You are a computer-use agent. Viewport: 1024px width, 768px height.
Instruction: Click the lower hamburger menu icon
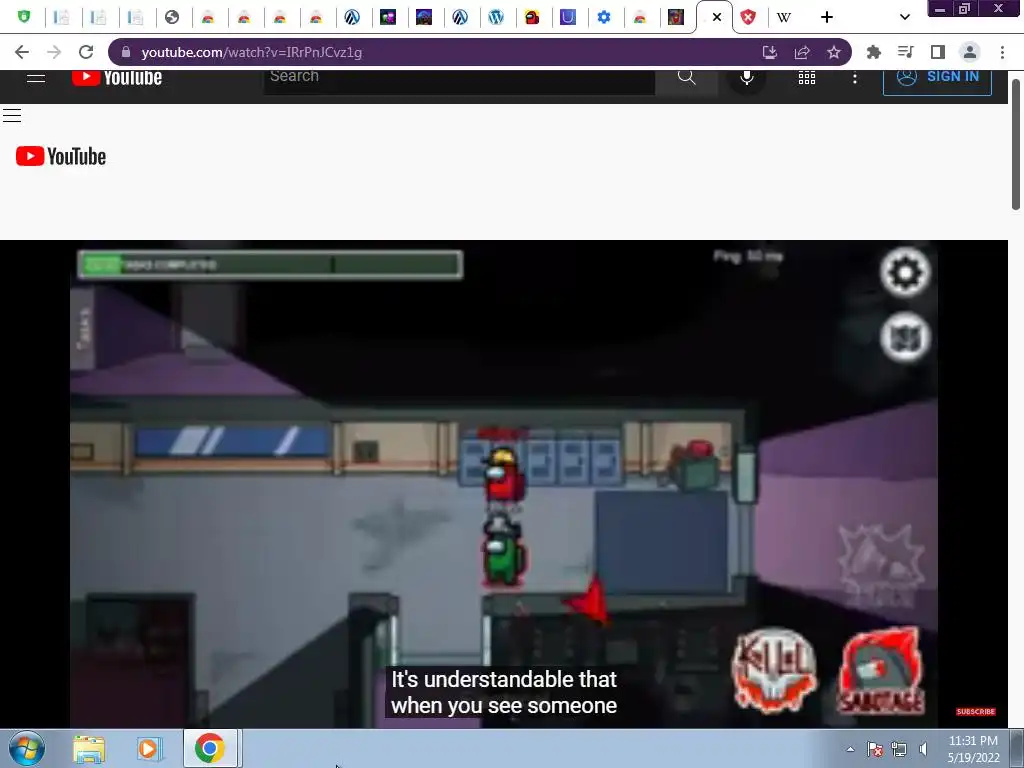tap(12, 116)
